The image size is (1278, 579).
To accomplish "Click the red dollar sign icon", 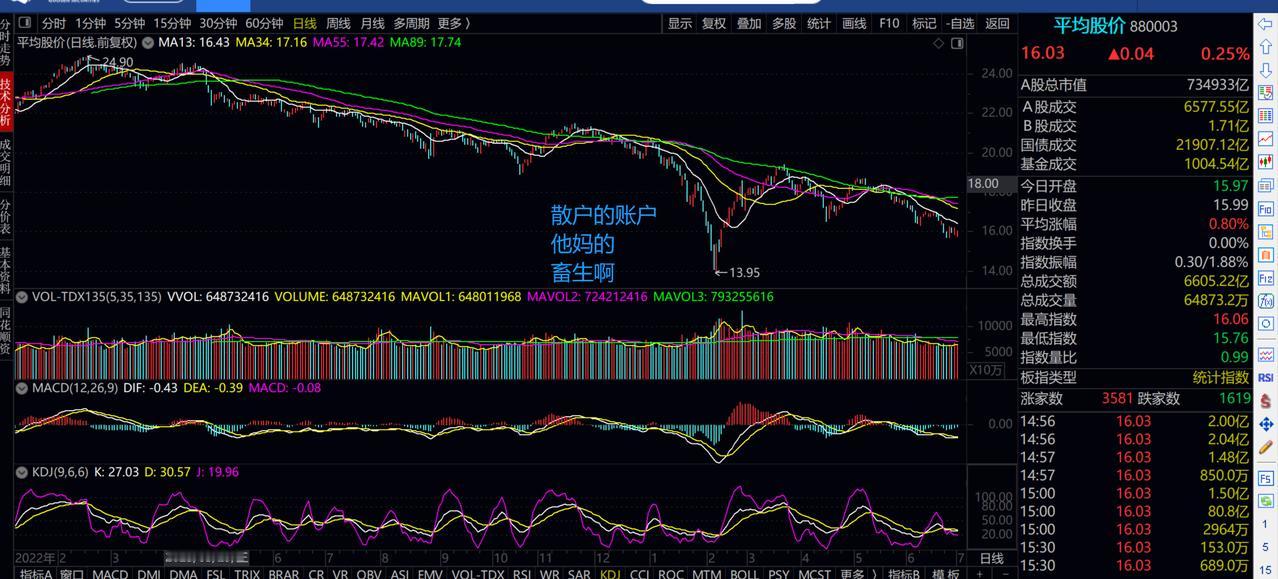I will point(1265,400).
